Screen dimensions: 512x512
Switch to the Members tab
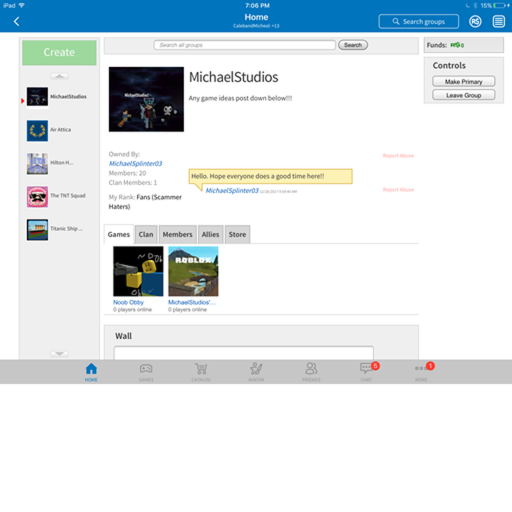pyautogui.click(x=177, y=234)
